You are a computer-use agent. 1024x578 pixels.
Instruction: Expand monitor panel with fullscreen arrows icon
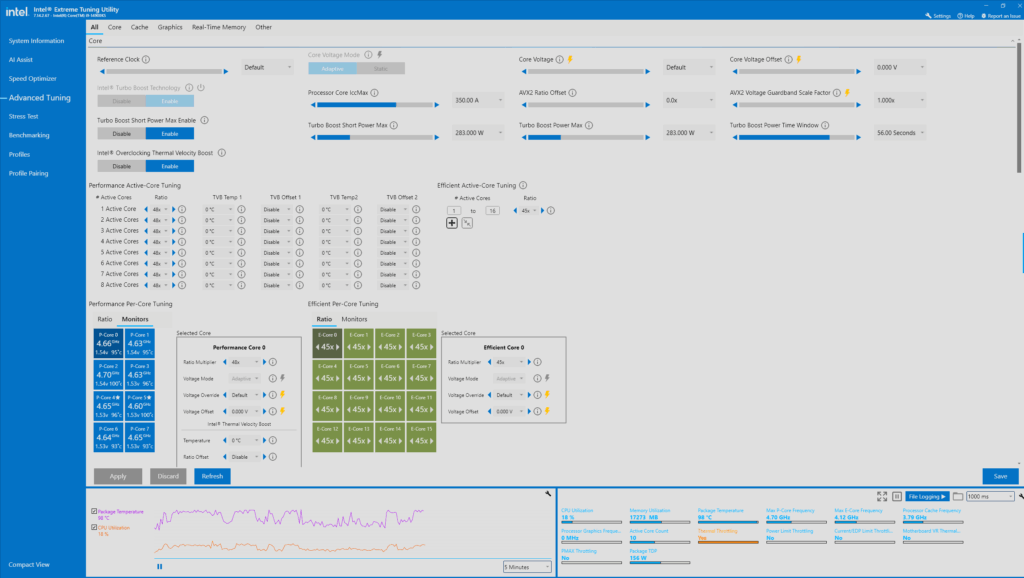pos(882,496)
